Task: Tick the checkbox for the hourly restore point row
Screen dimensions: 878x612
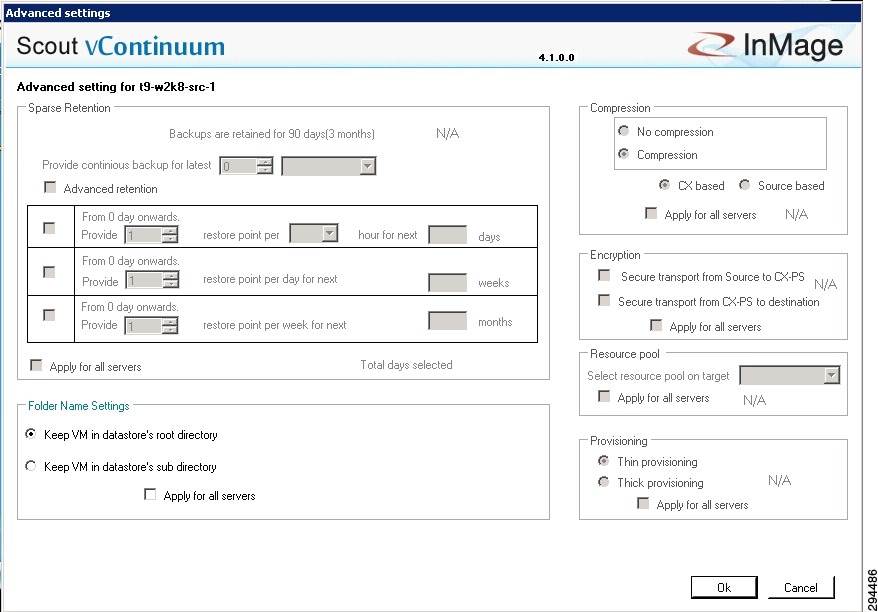Action: (x=49, y=228)
